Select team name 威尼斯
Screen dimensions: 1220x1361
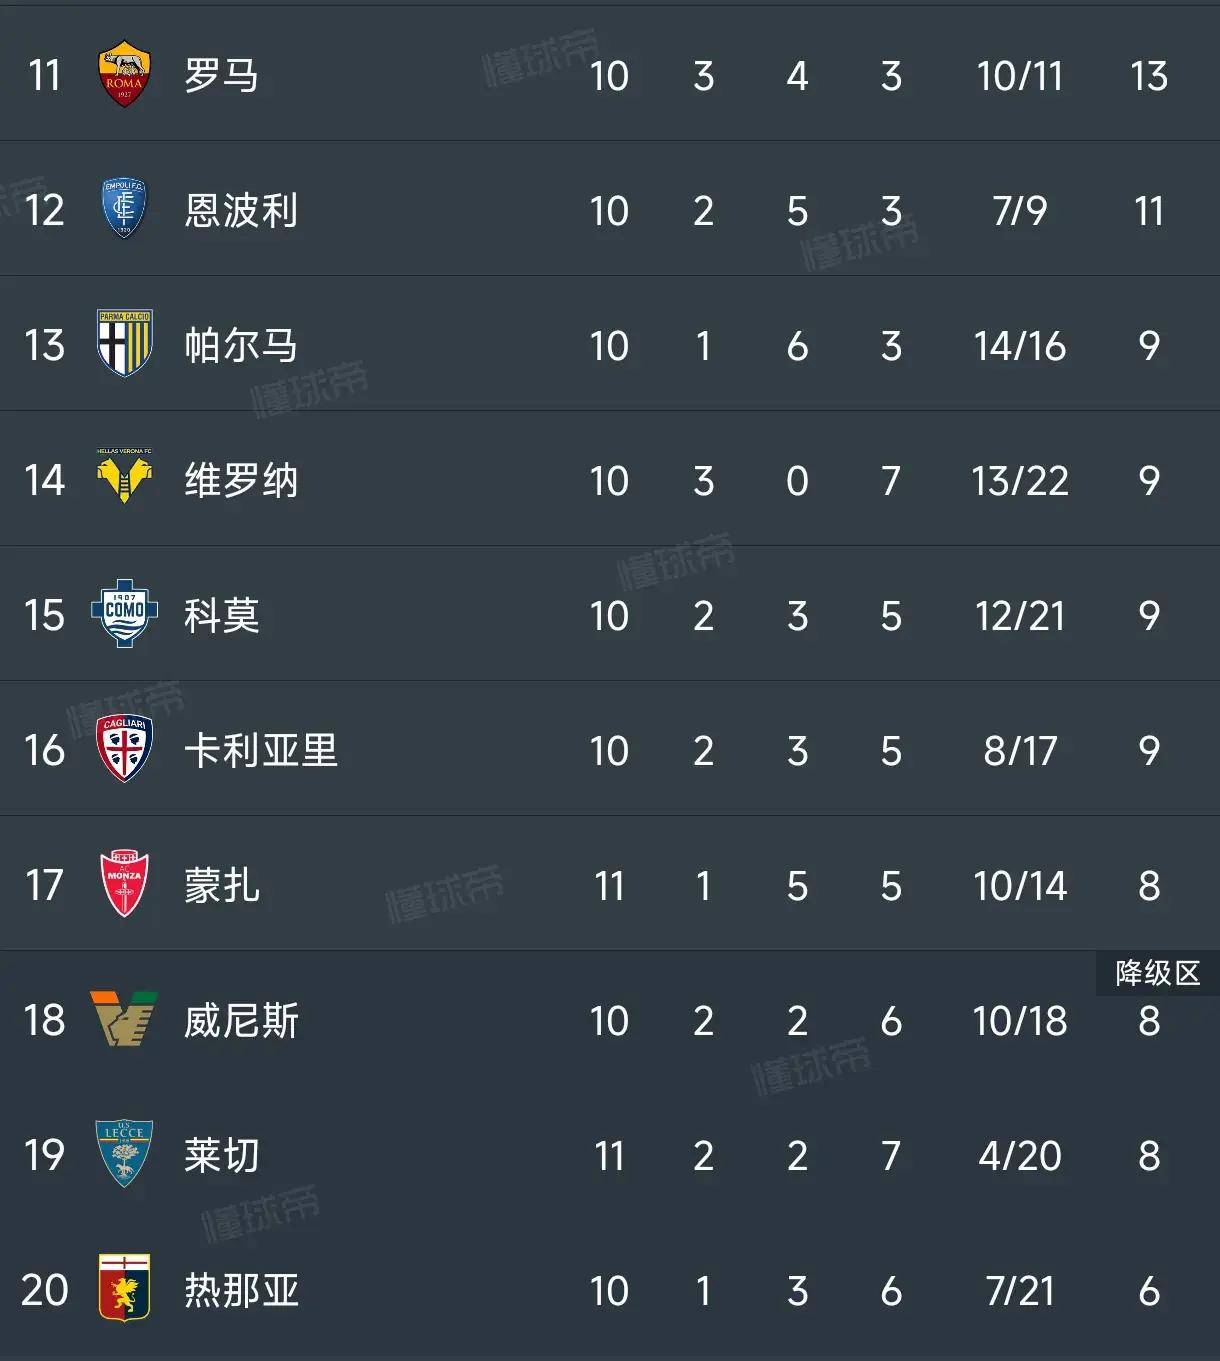click(241, 1020)
